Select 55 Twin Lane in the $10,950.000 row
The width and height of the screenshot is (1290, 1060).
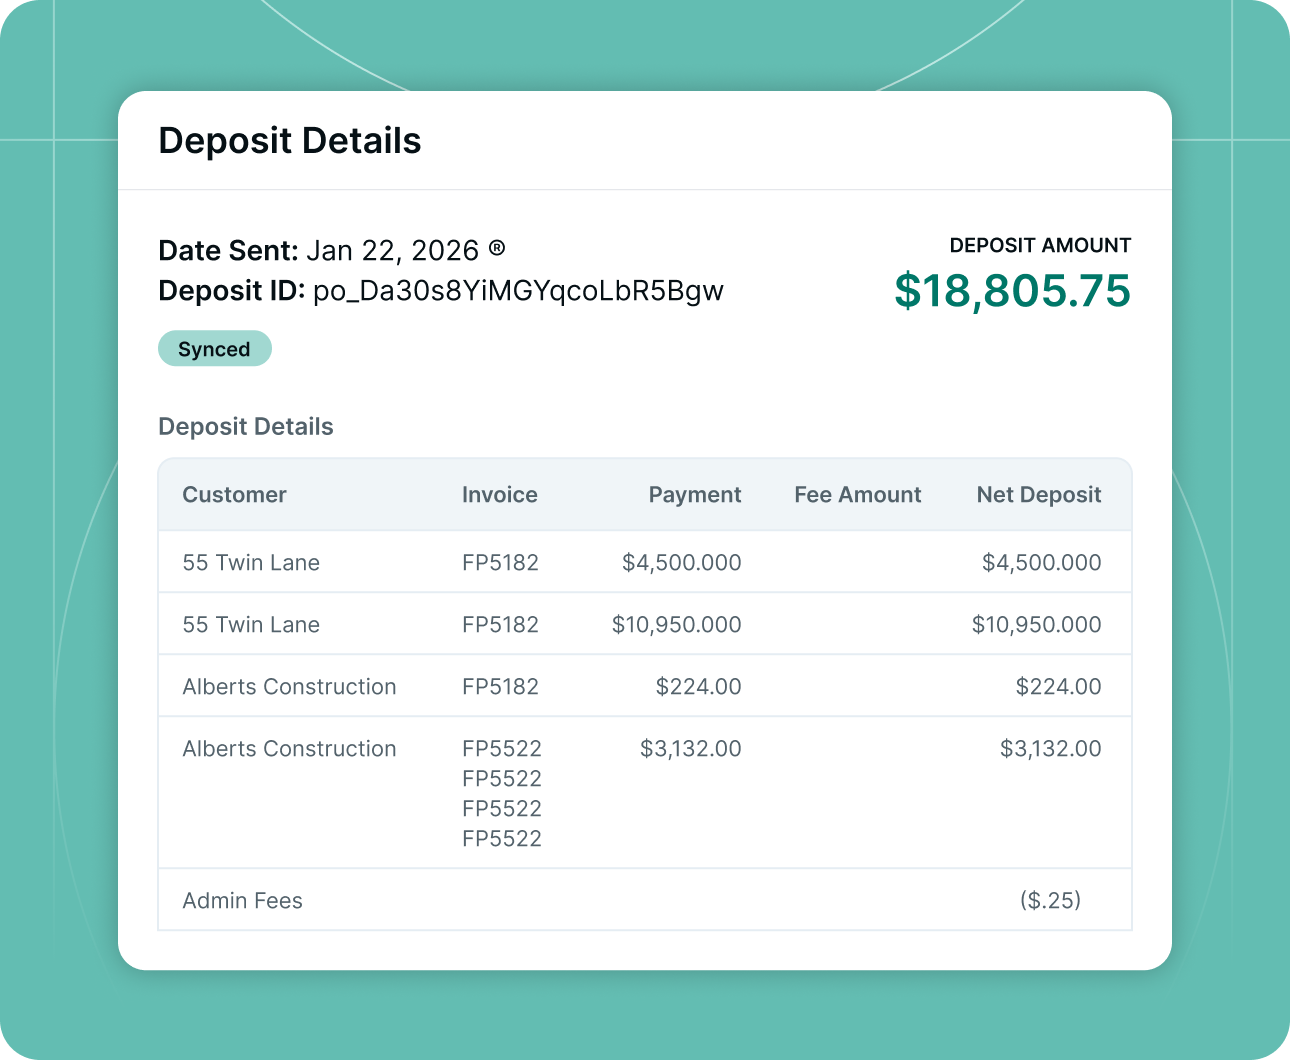pos(251,625)
